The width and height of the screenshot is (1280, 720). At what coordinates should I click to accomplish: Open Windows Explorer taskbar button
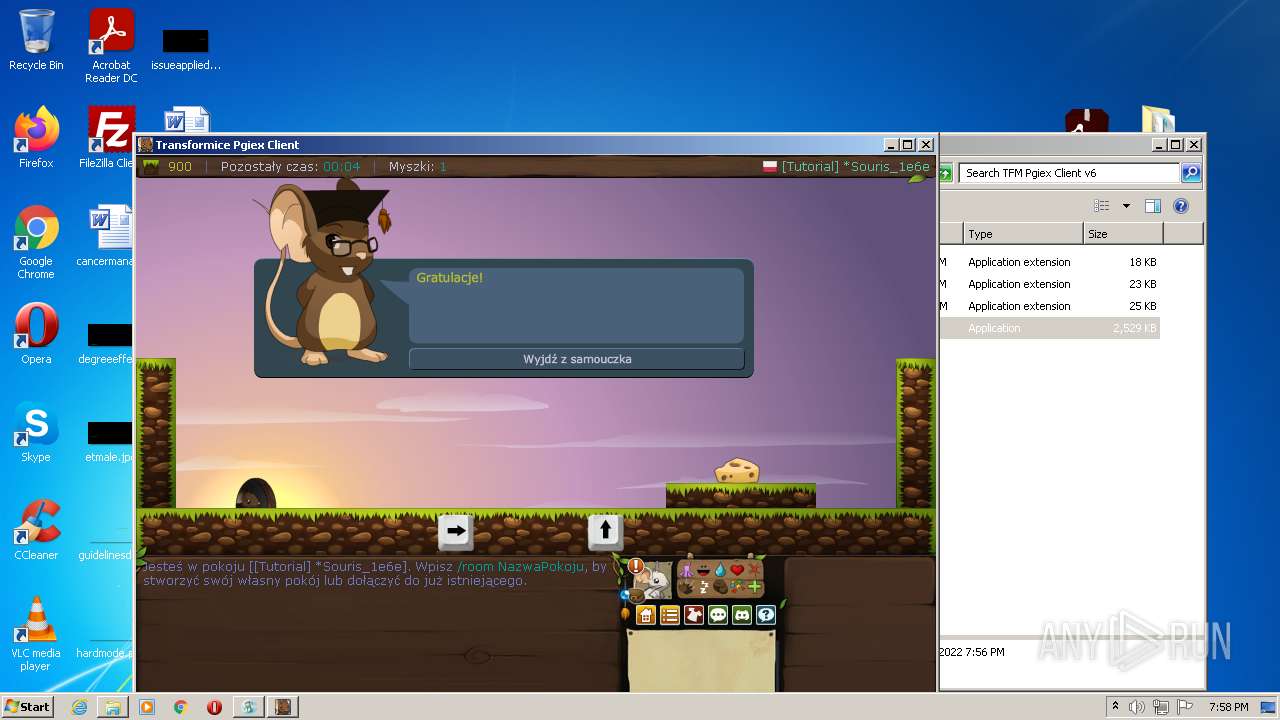(113, 707)
